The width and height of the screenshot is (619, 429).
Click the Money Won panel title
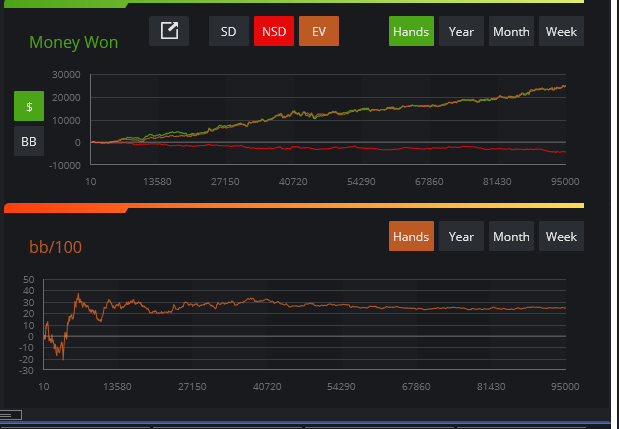click(73, 43)
